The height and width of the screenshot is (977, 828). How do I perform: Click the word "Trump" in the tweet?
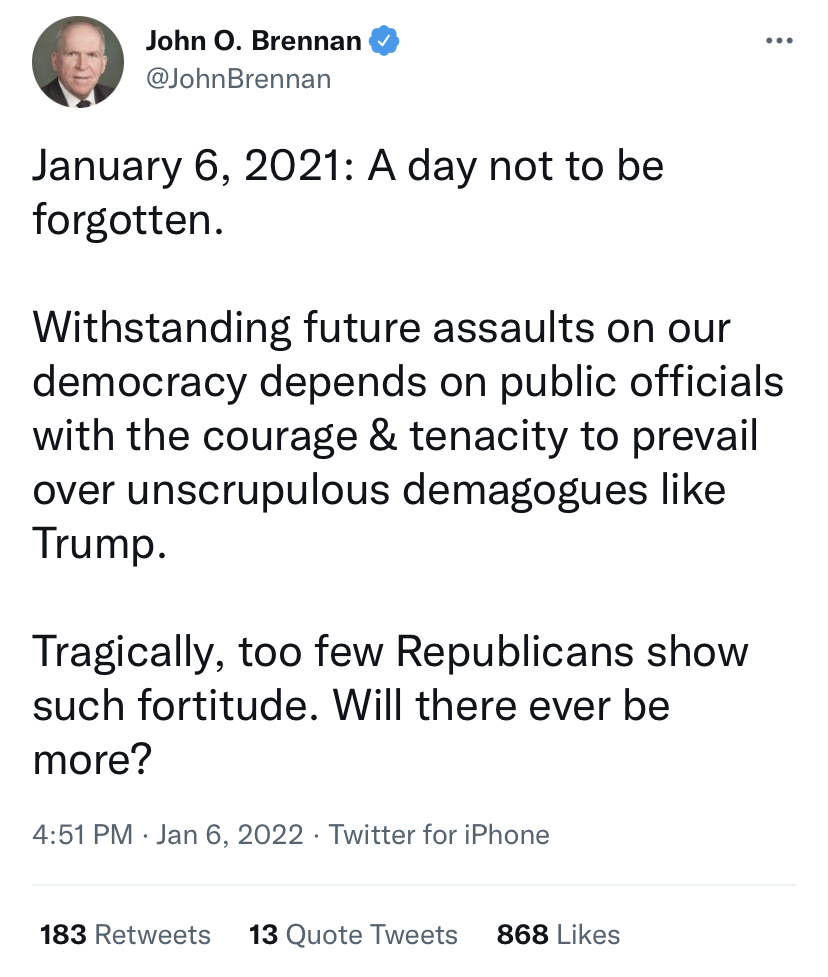95,545
